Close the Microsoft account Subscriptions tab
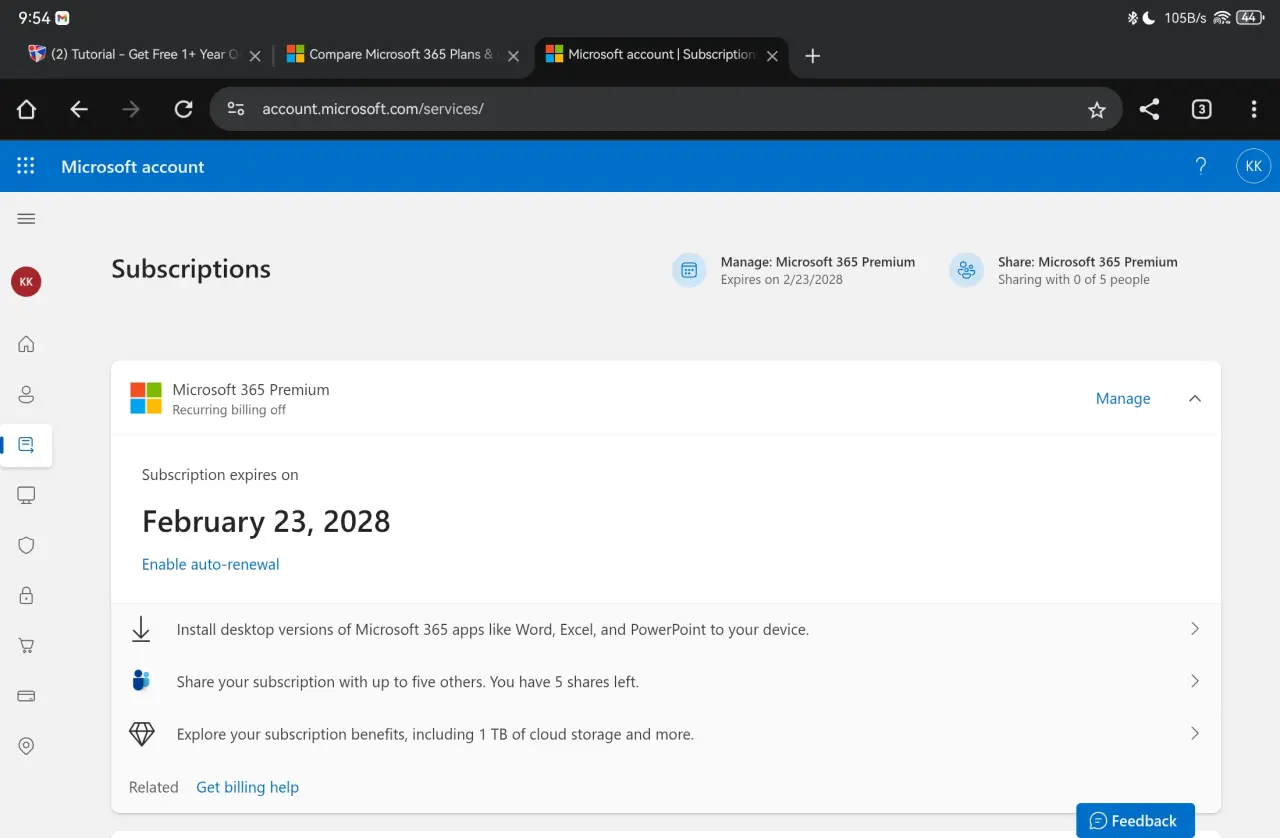The width and height of the screenshot is (1280, 838). click(772, 56)
